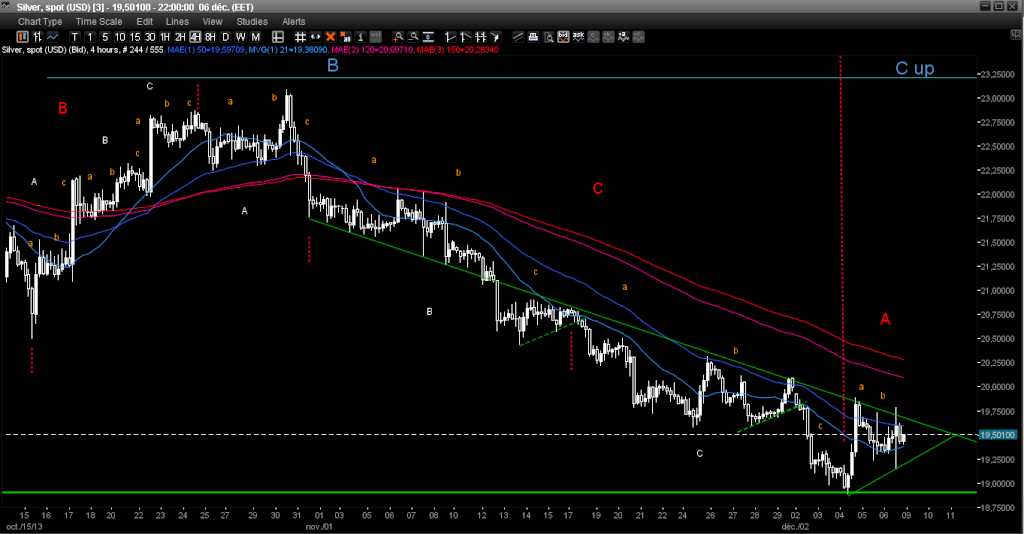
Task: Set time scale to tick (T)
Action: click(x=74, y=37)
